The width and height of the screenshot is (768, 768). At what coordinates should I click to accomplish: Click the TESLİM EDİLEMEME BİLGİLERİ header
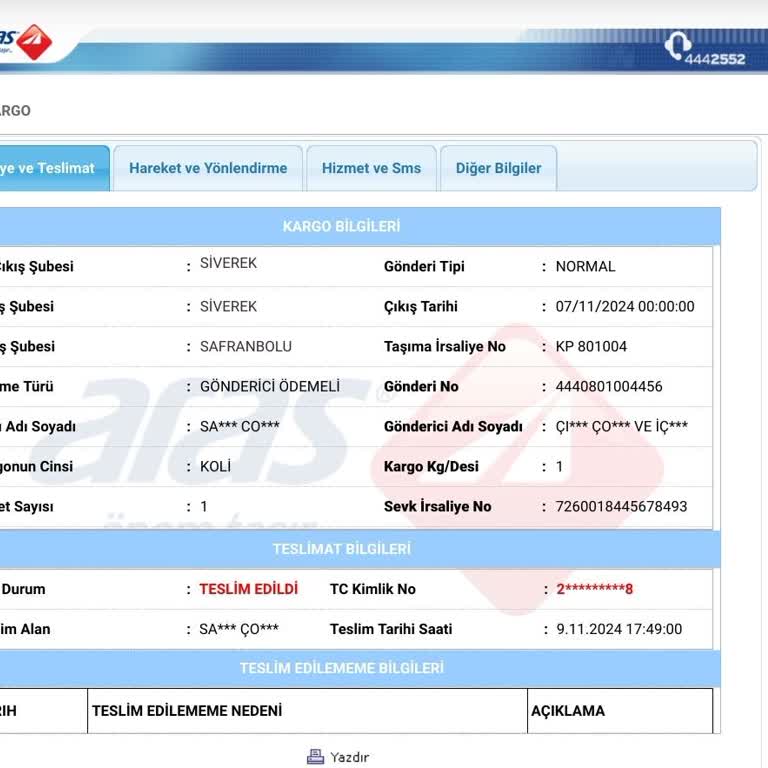point(341,668)
